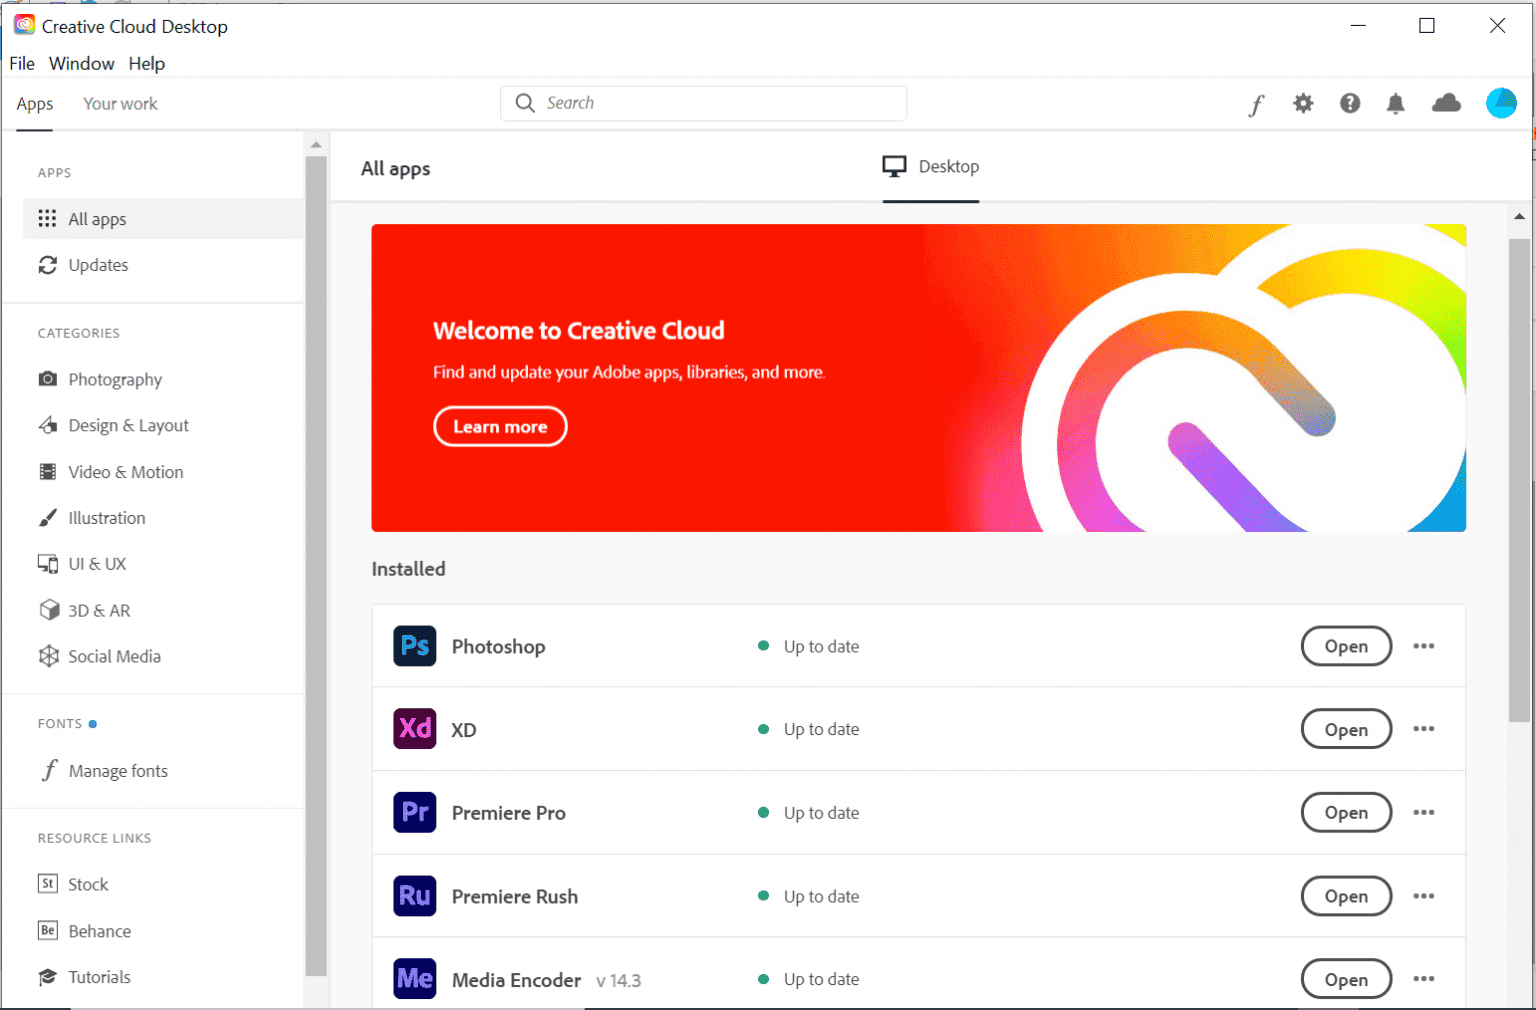Click the sidebar vertical scrollbar

316,560
